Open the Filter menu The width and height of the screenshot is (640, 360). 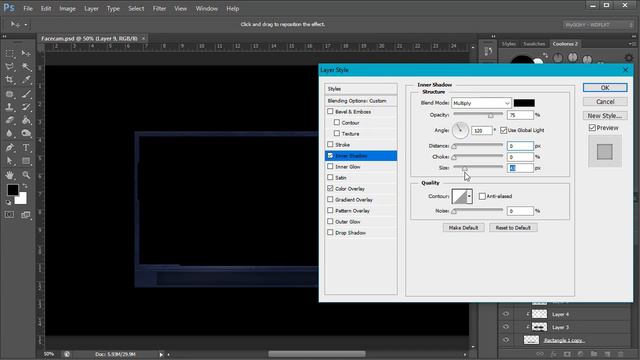pos(159,9)
